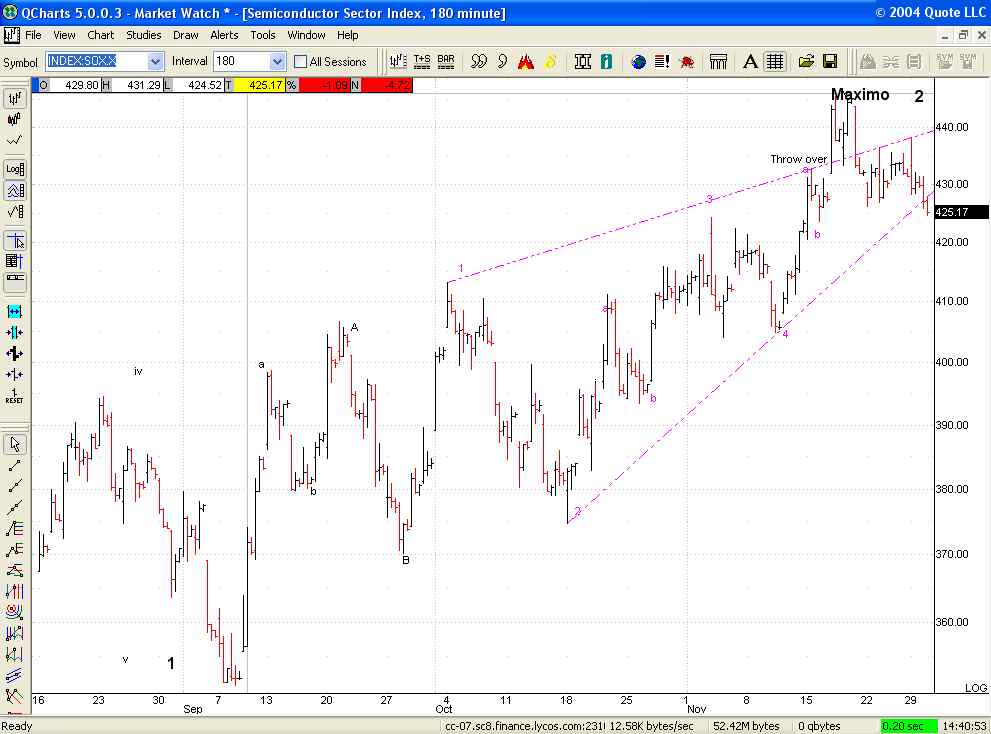Select the Fibonacci time zones tool

click(x=15, y=591)
